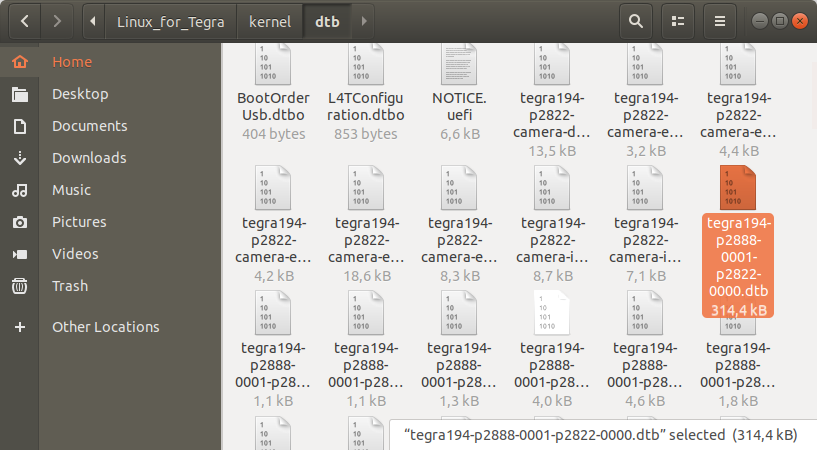
Task: Toggle list view mode
Action: 678,21
